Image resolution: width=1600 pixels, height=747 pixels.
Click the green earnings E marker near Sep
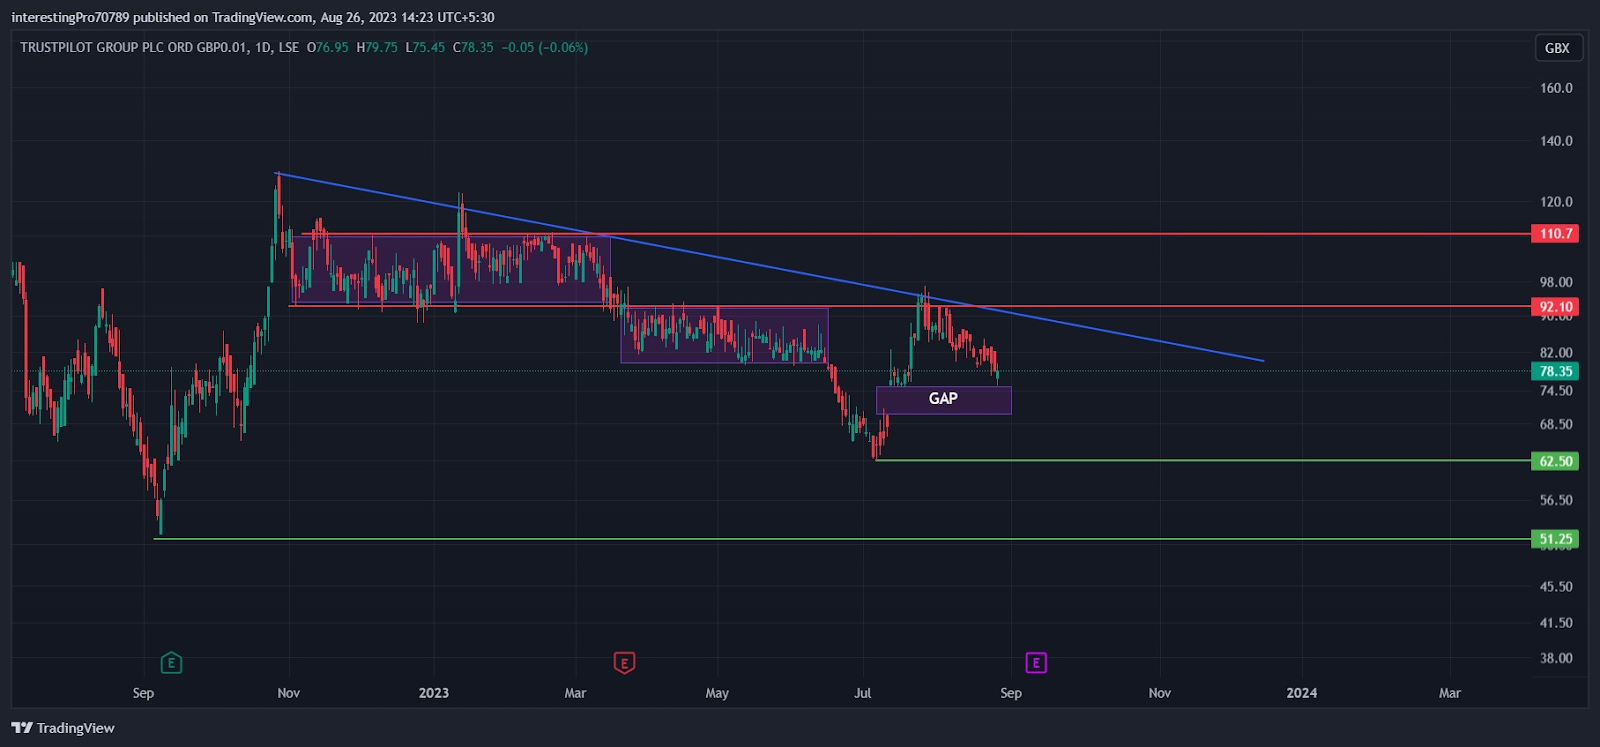coord(171,662)
